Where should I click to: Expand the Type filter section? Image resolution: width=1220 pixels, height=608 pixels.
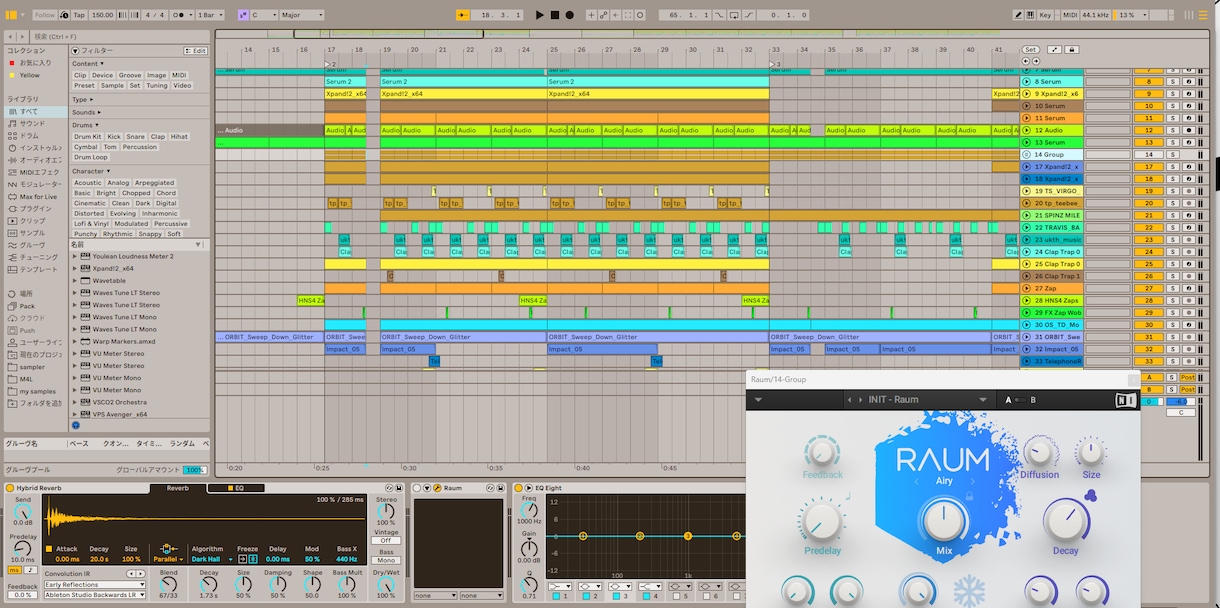(x=82, y=99)
